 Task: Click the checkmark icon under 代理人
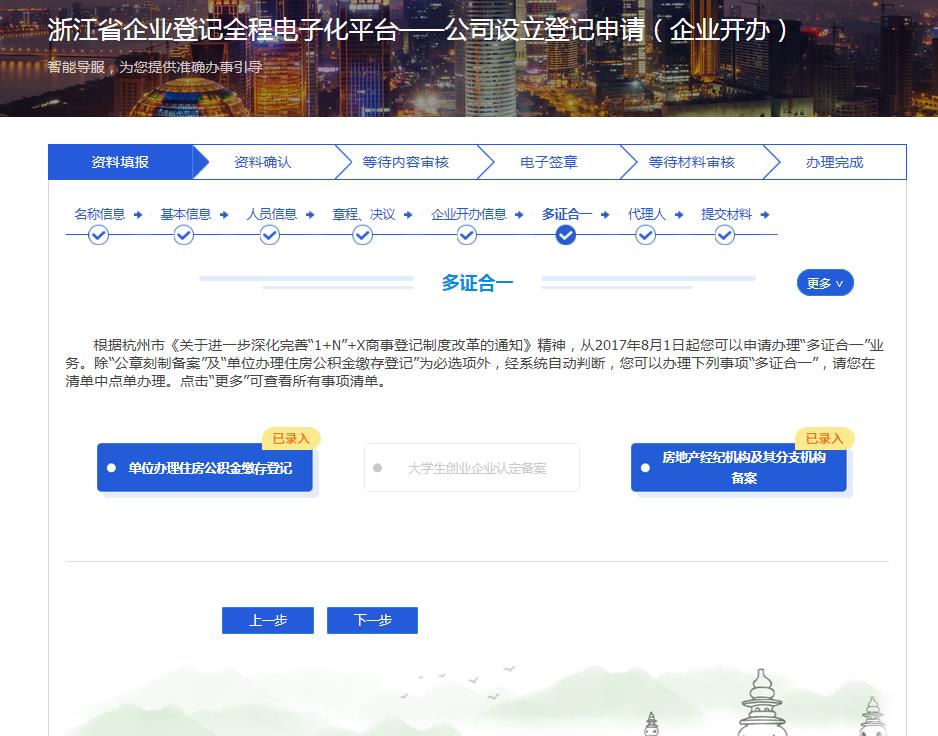(x=645, y=235)
